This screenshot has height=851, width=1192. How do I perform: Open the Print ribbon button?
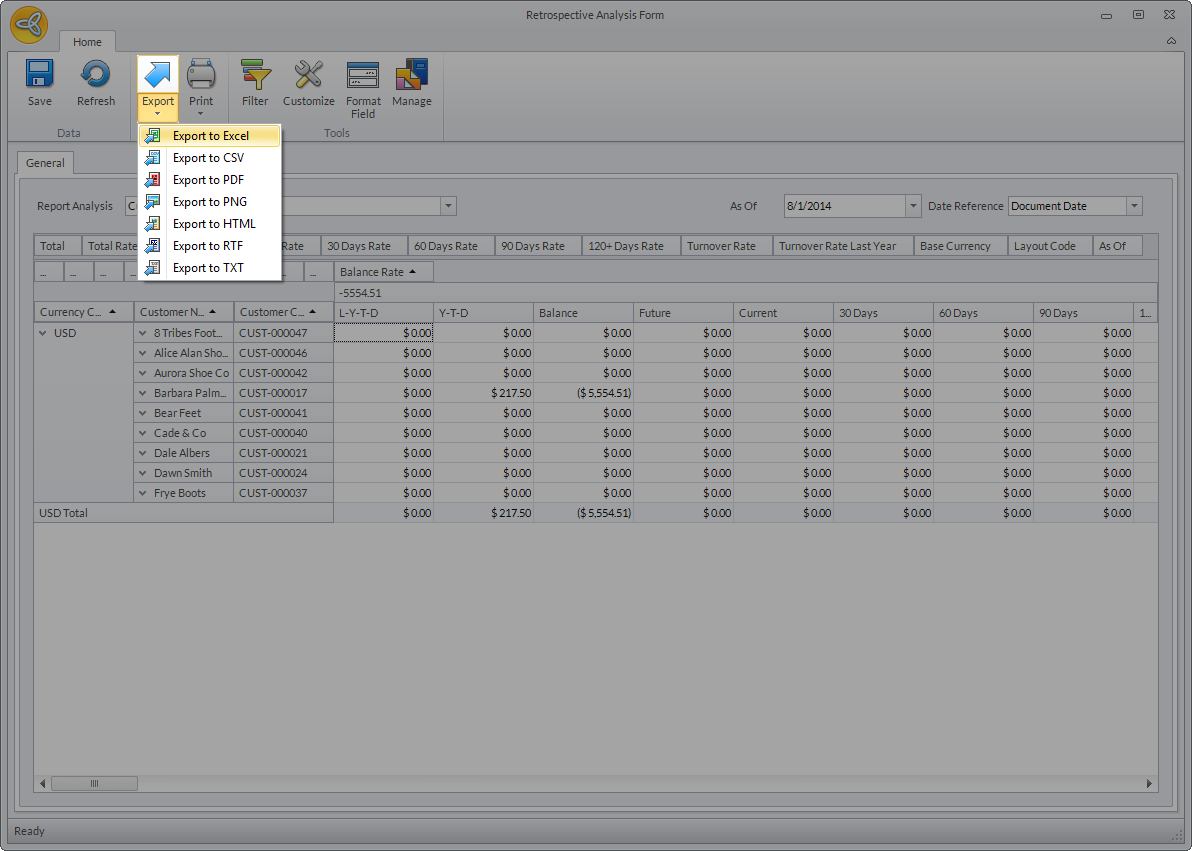pyautogui.click(x=201, y=85)
